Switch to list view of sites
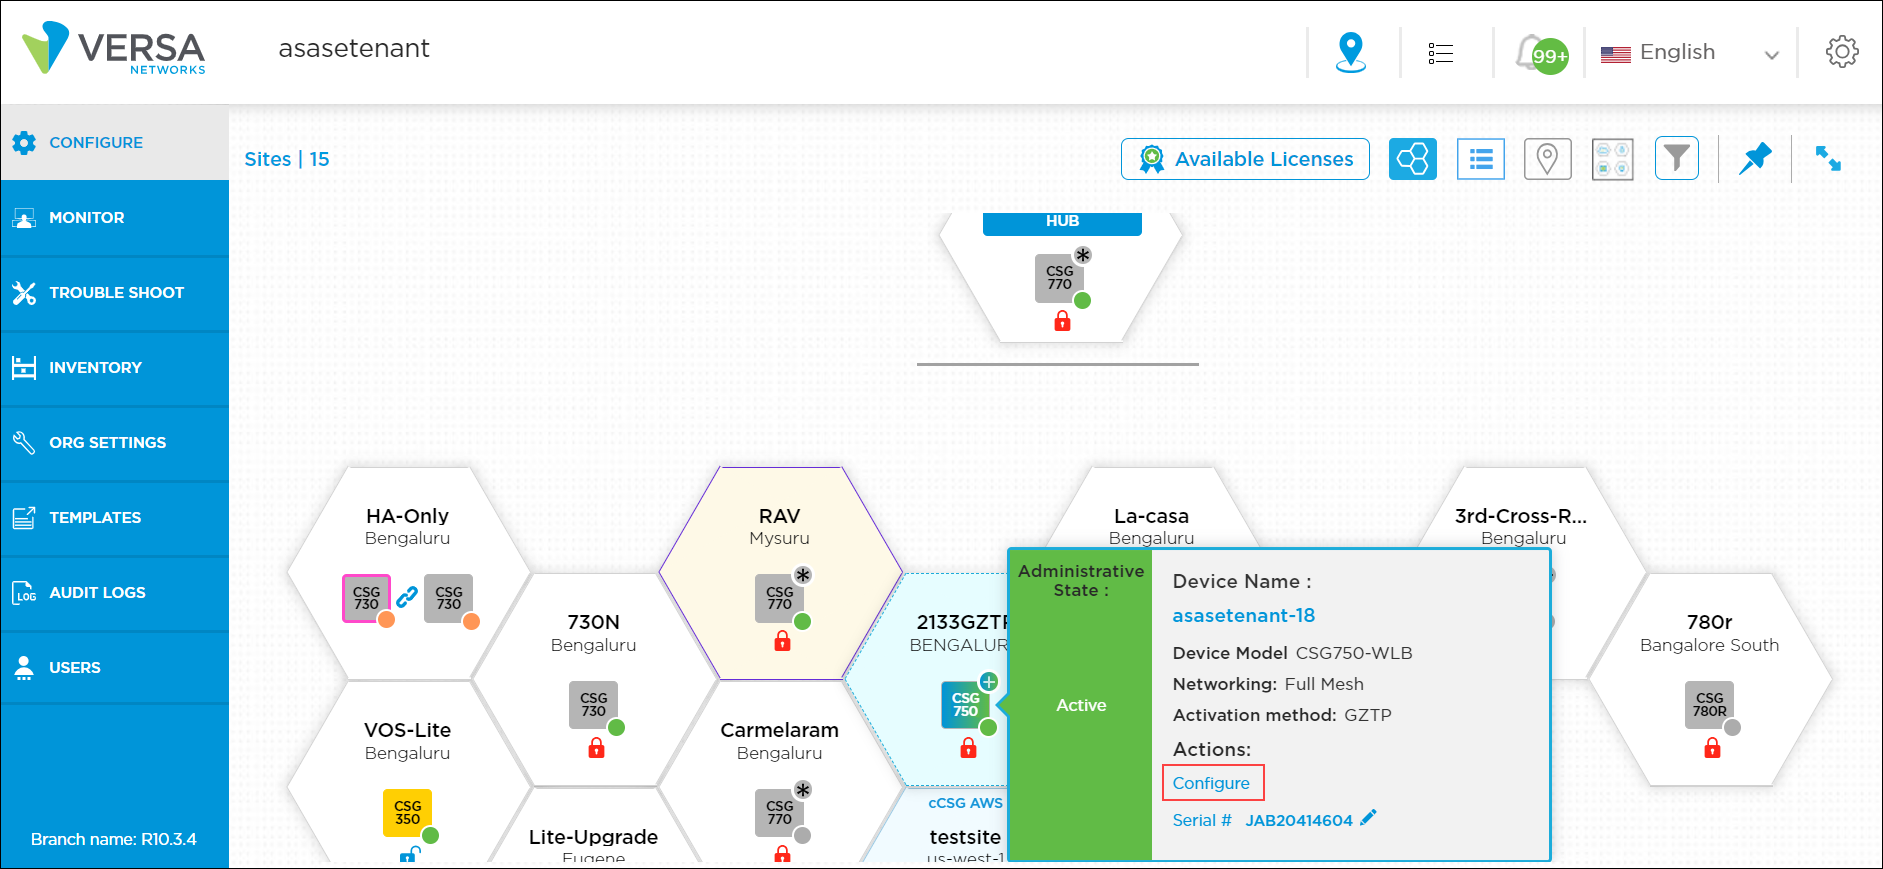 [x=1480, y=159]
